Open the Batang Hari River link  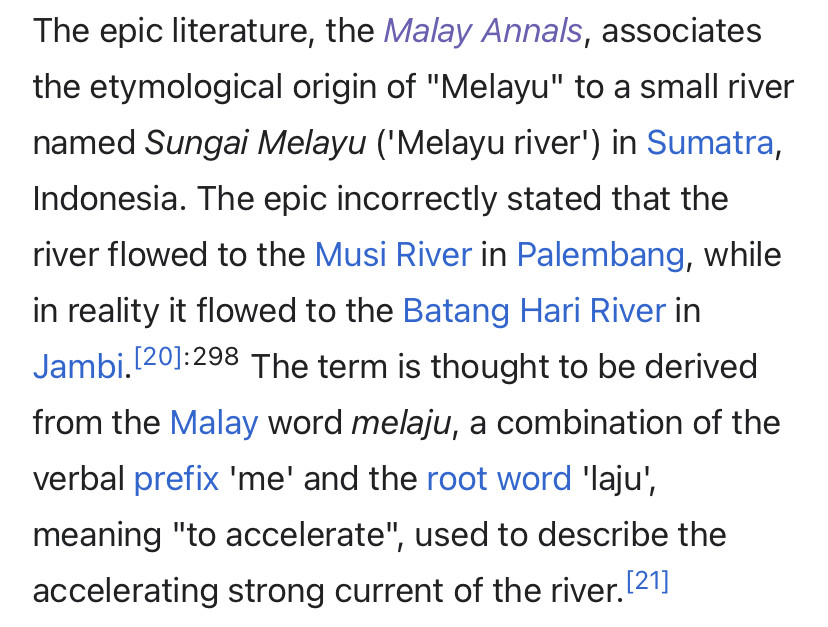(534, 311)
